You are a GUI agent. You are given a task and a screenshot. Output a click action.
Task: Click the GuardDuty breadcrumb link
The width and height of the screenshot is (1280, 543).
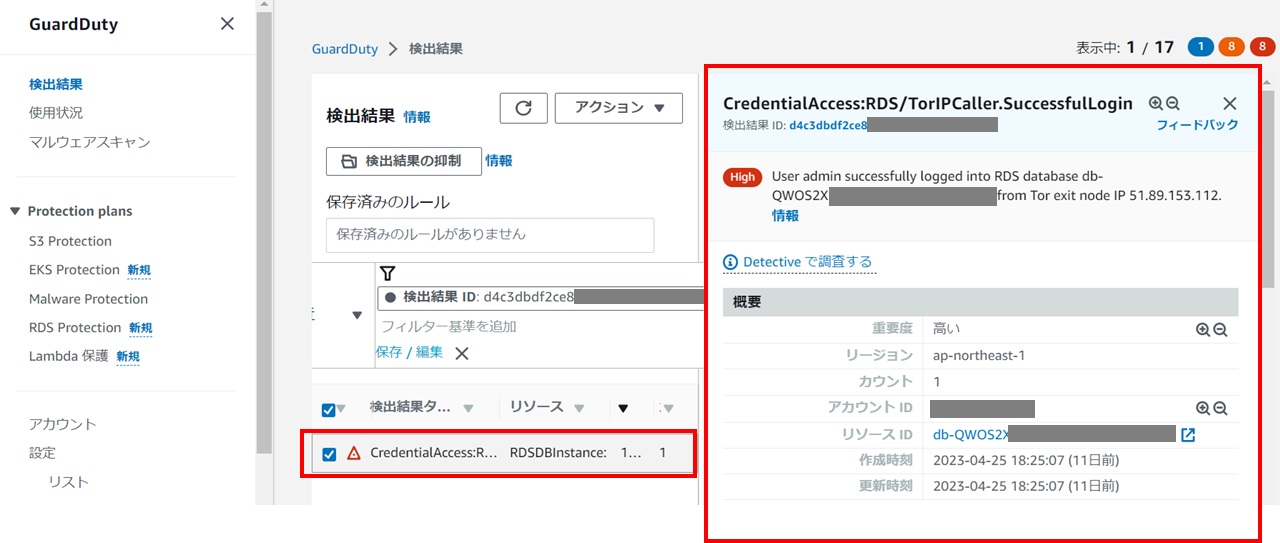point(345,48)
